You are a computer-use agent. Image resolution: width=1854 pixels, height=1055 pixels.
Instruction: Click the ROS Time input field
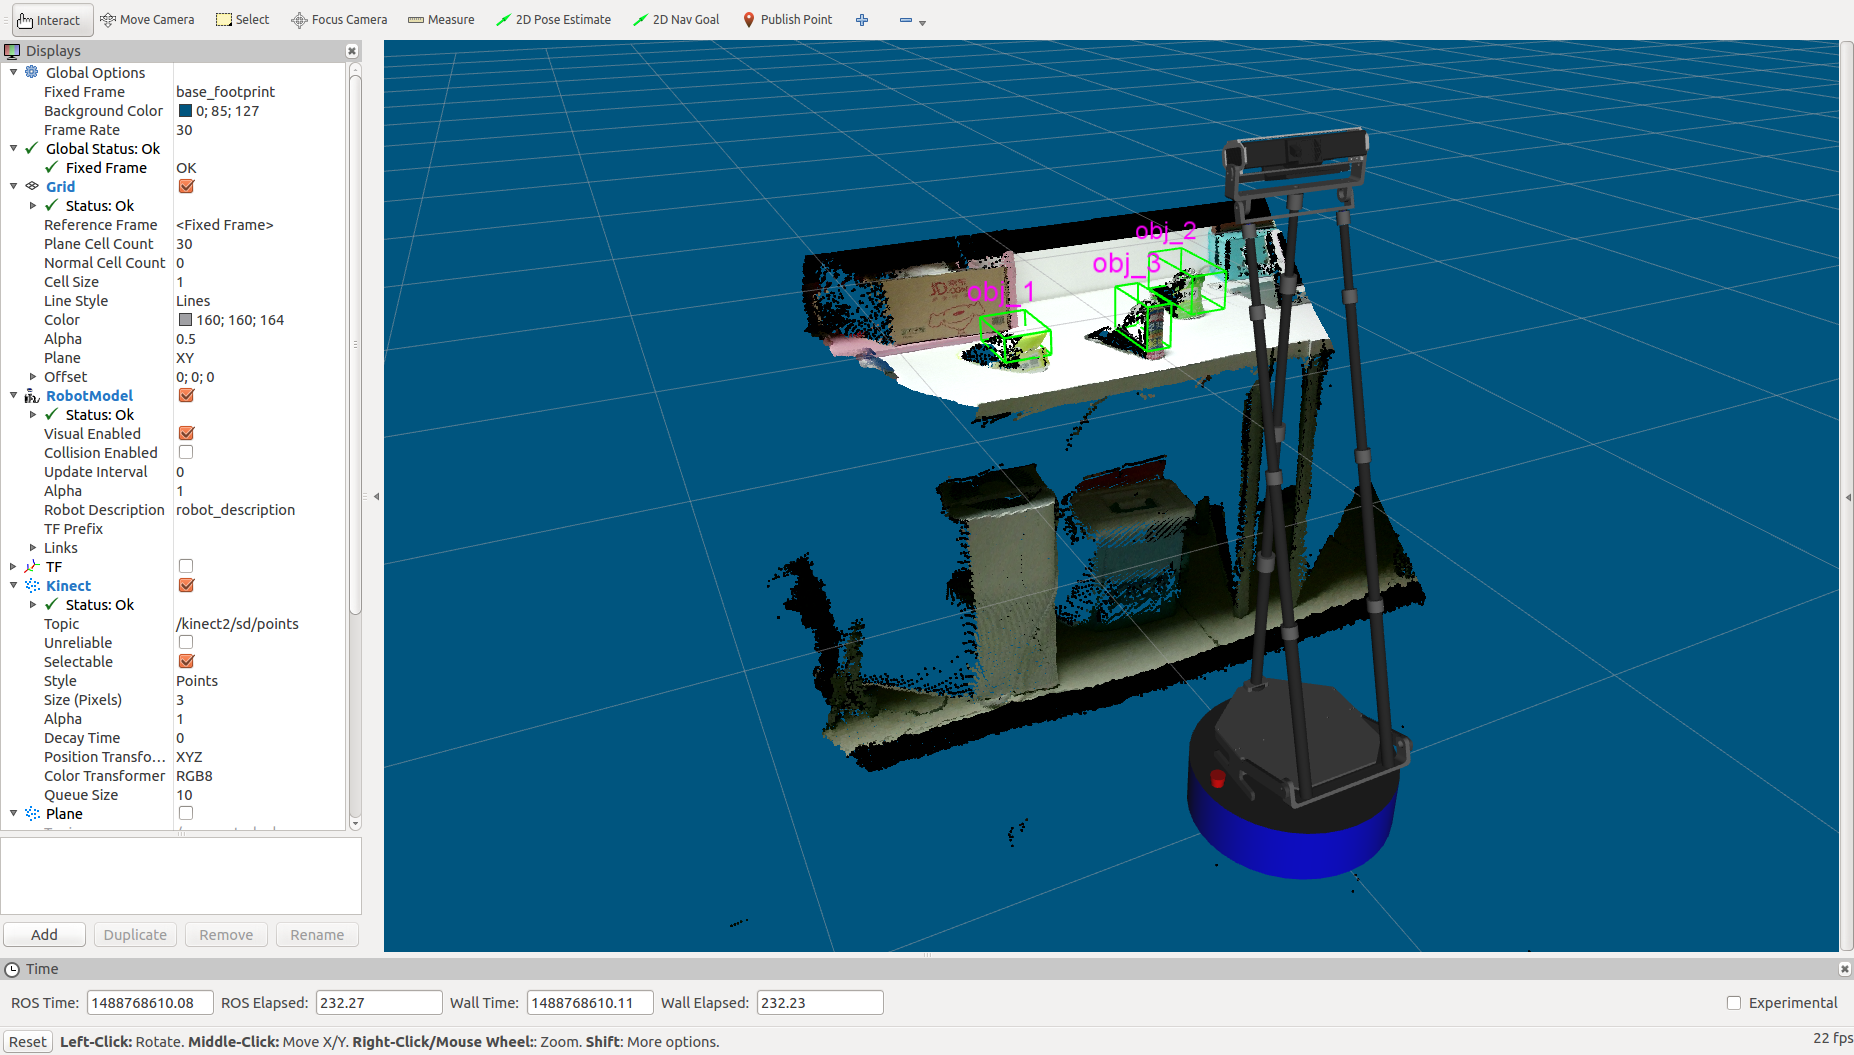point(150,1003)
